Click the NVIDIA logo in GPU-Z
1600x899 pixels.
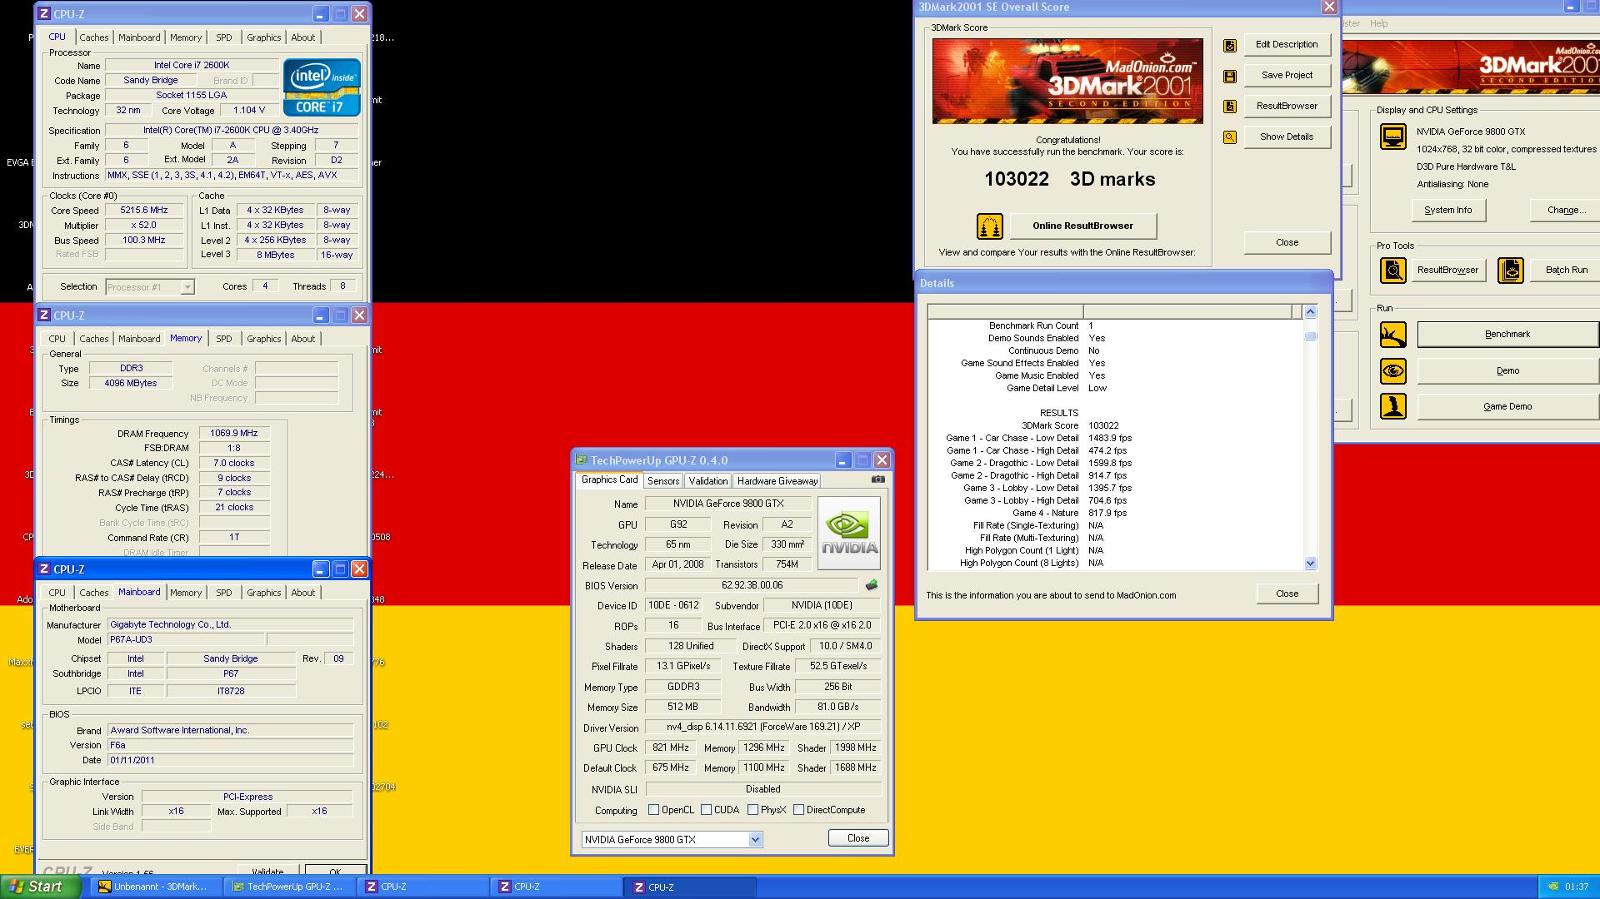[x=850, y=533]
